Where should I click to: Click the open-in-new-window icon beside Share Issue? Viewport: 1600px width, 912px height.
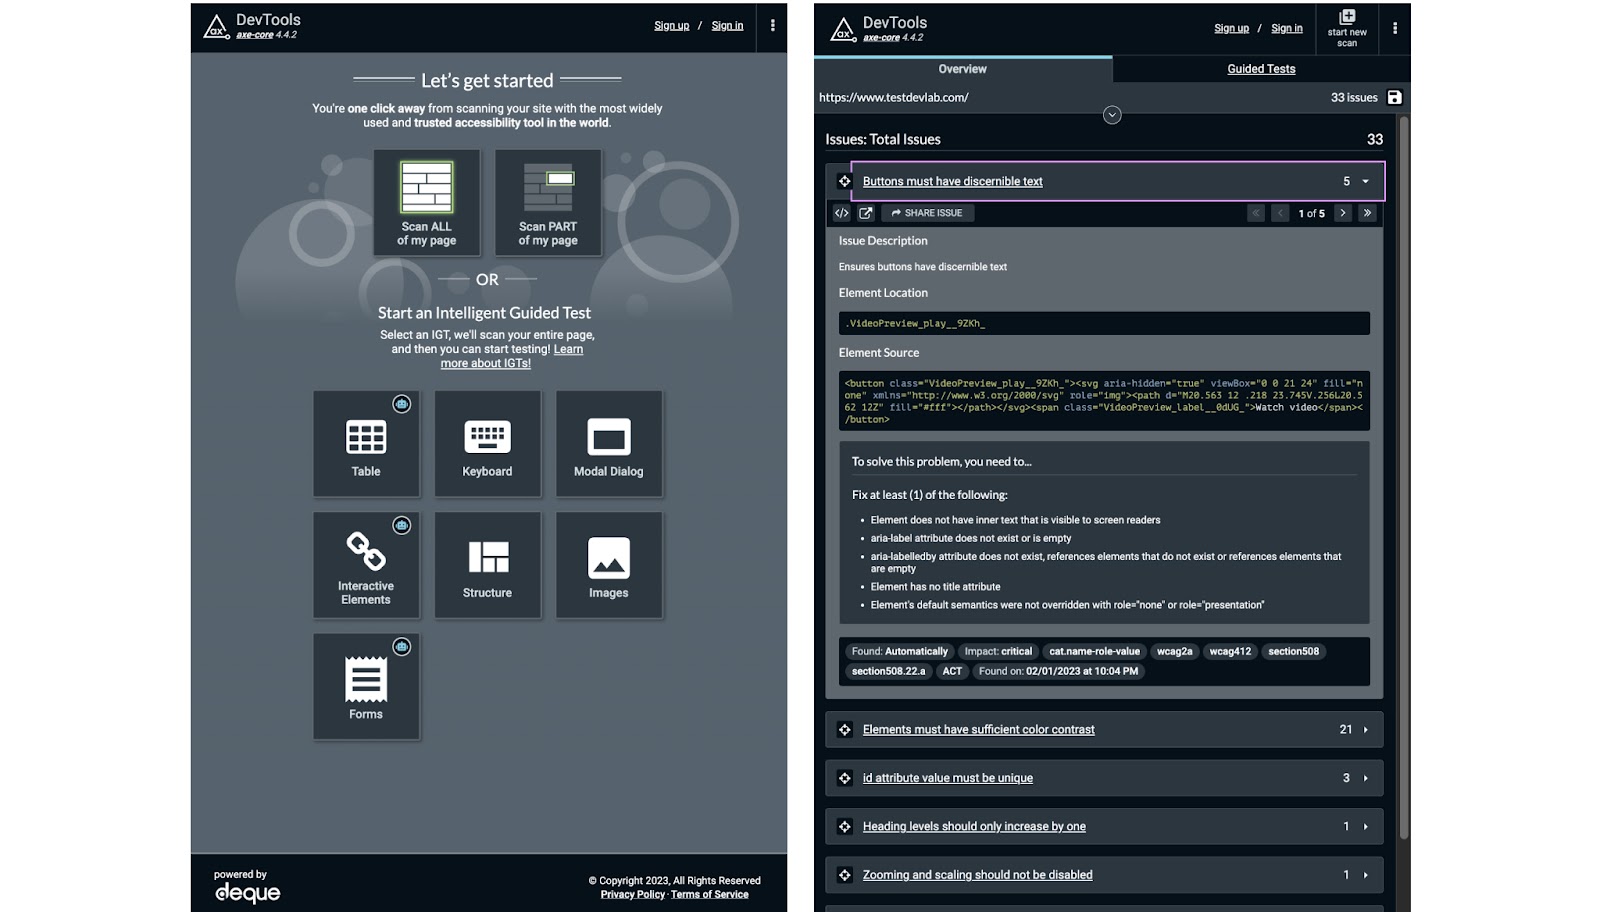866,213
